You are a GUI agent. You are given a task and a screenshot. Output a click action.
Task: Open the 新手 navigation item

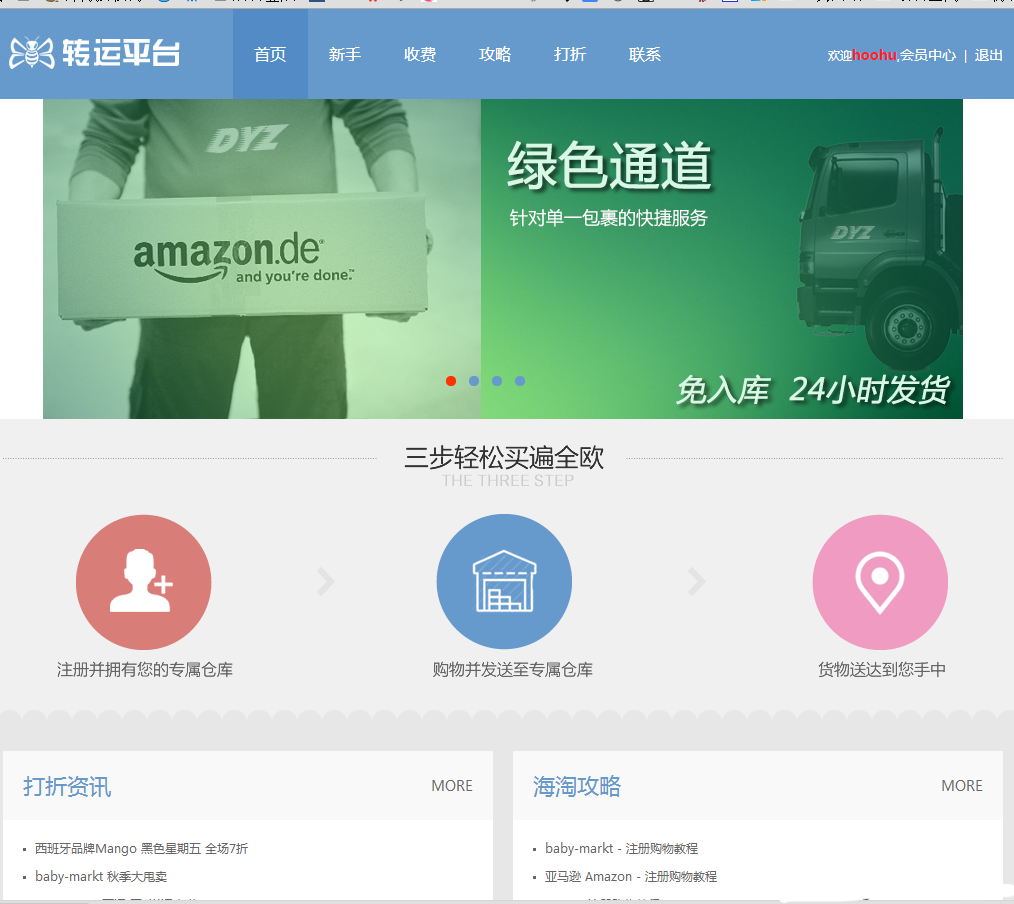[345, 54]
